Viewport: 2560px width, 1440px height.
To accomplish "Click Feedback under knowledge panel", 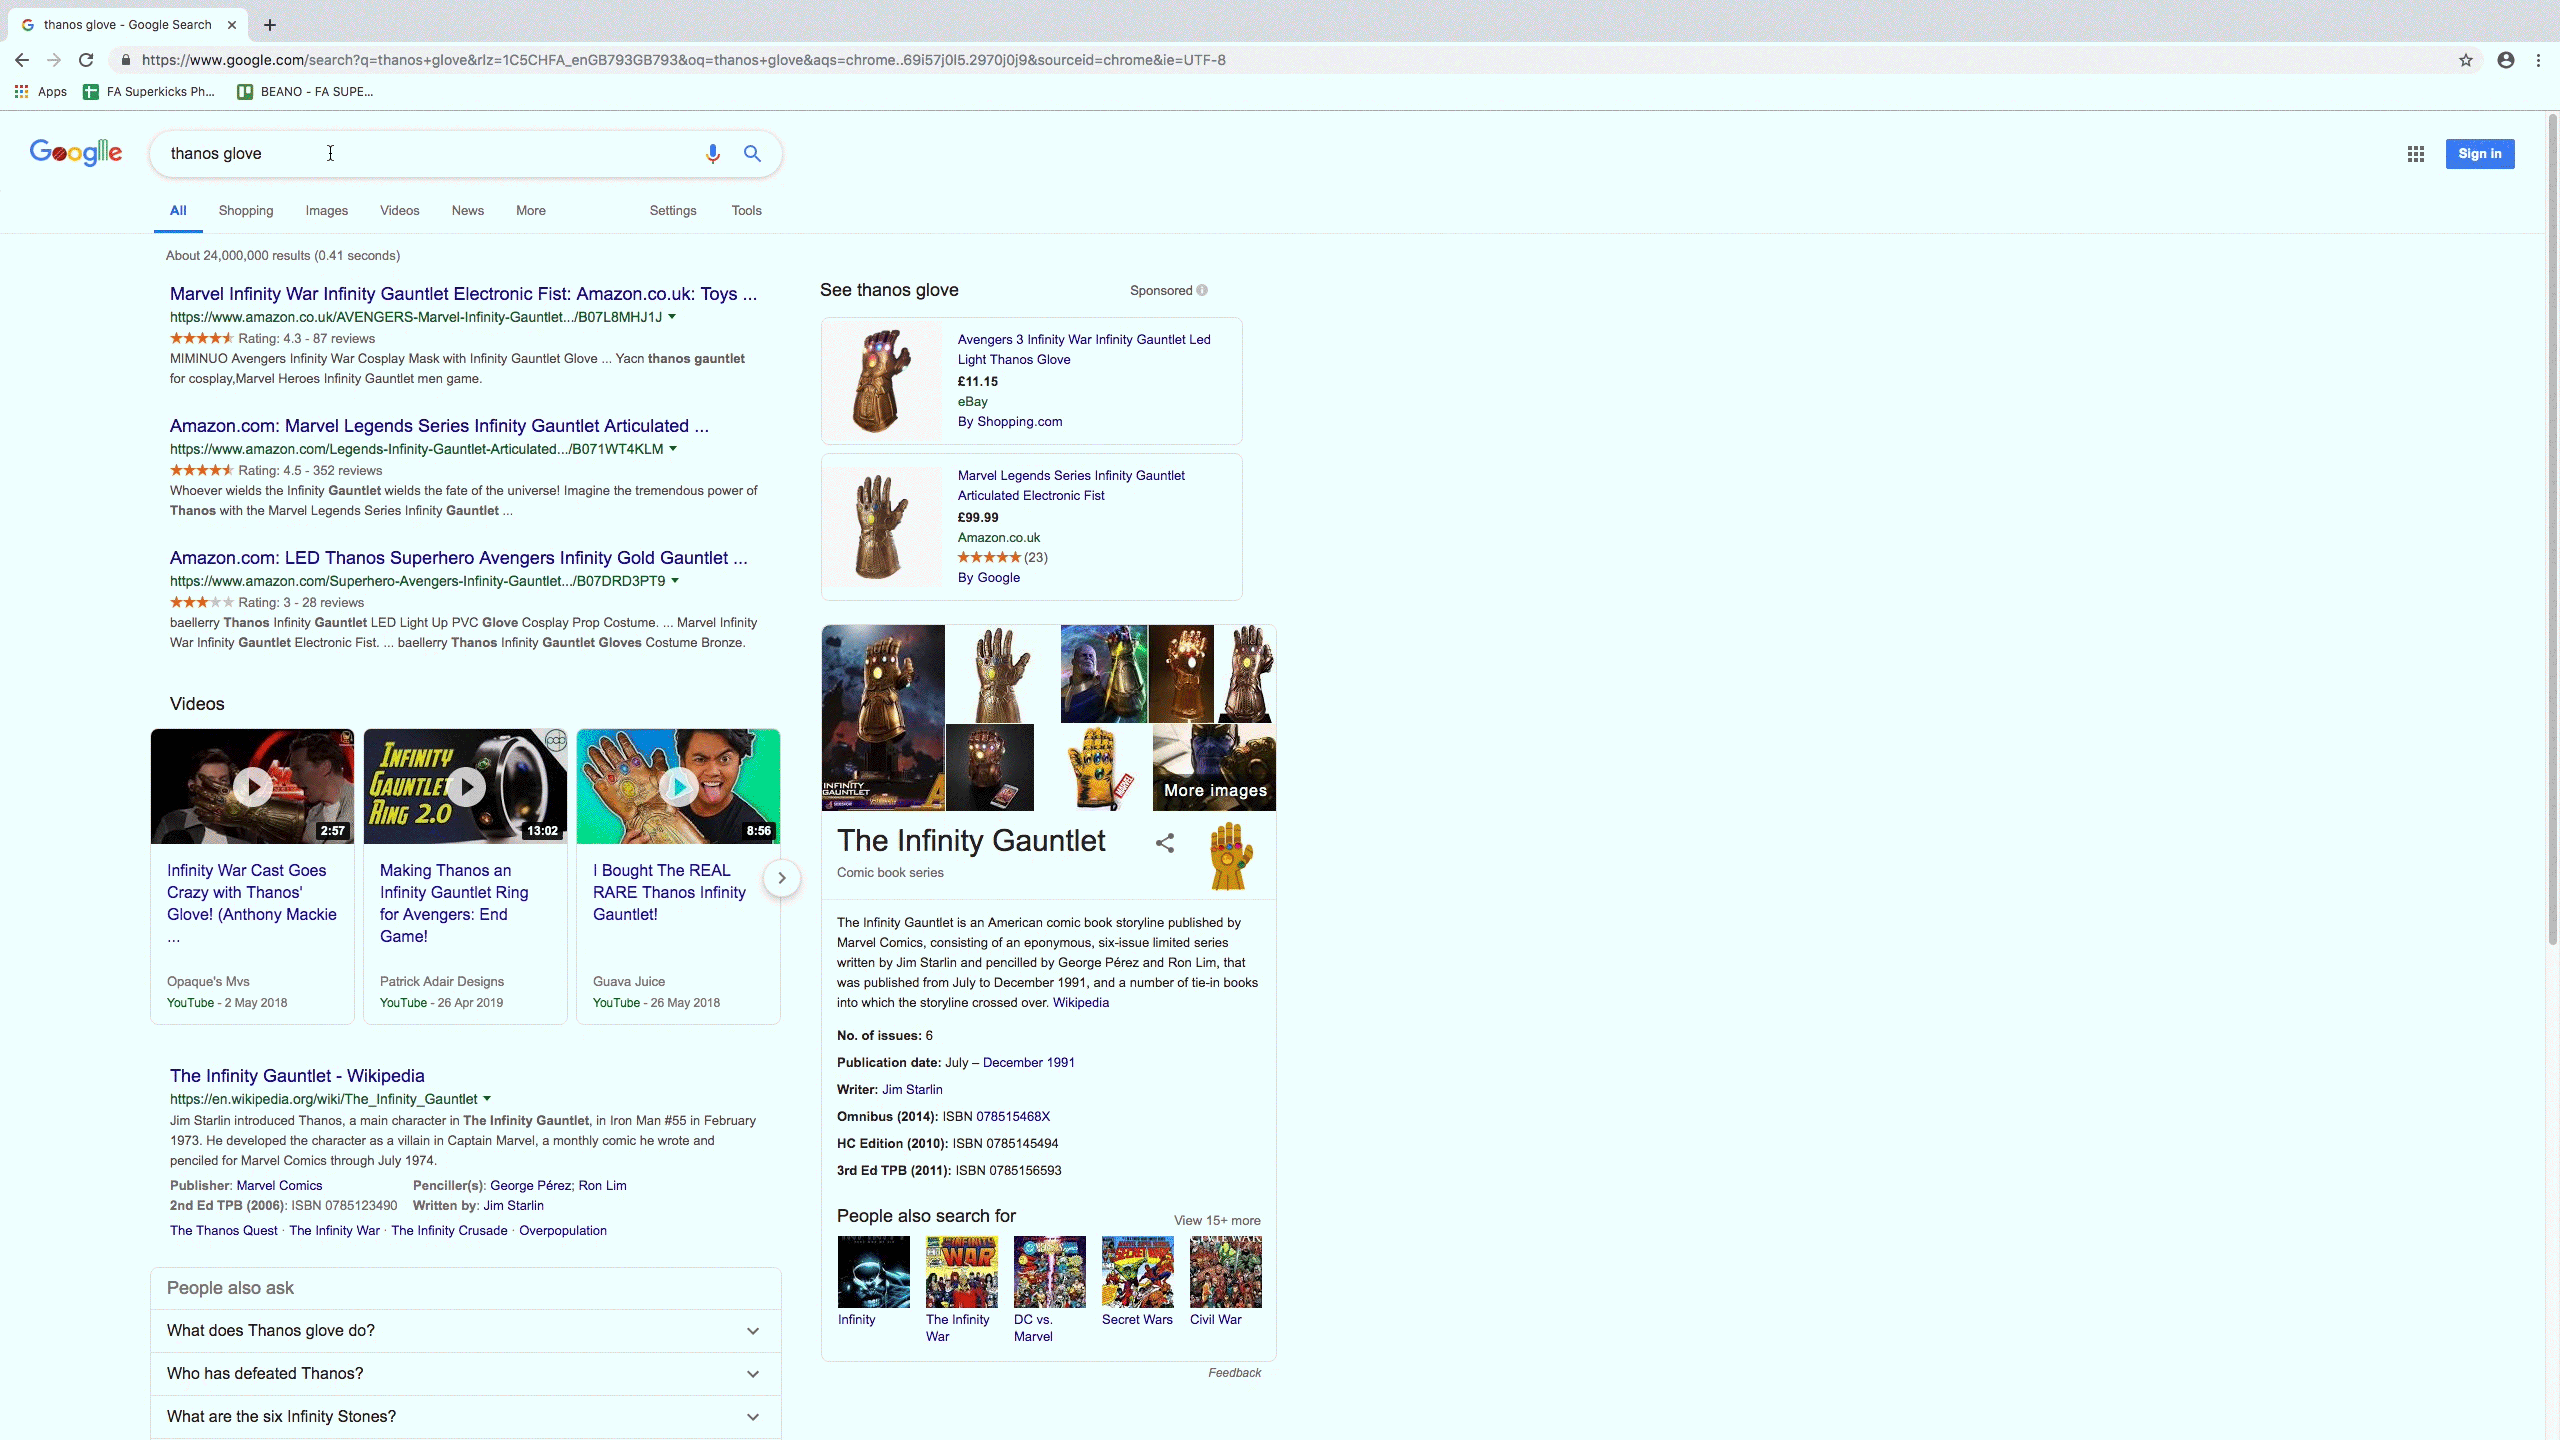I will pos(1234,1373).
